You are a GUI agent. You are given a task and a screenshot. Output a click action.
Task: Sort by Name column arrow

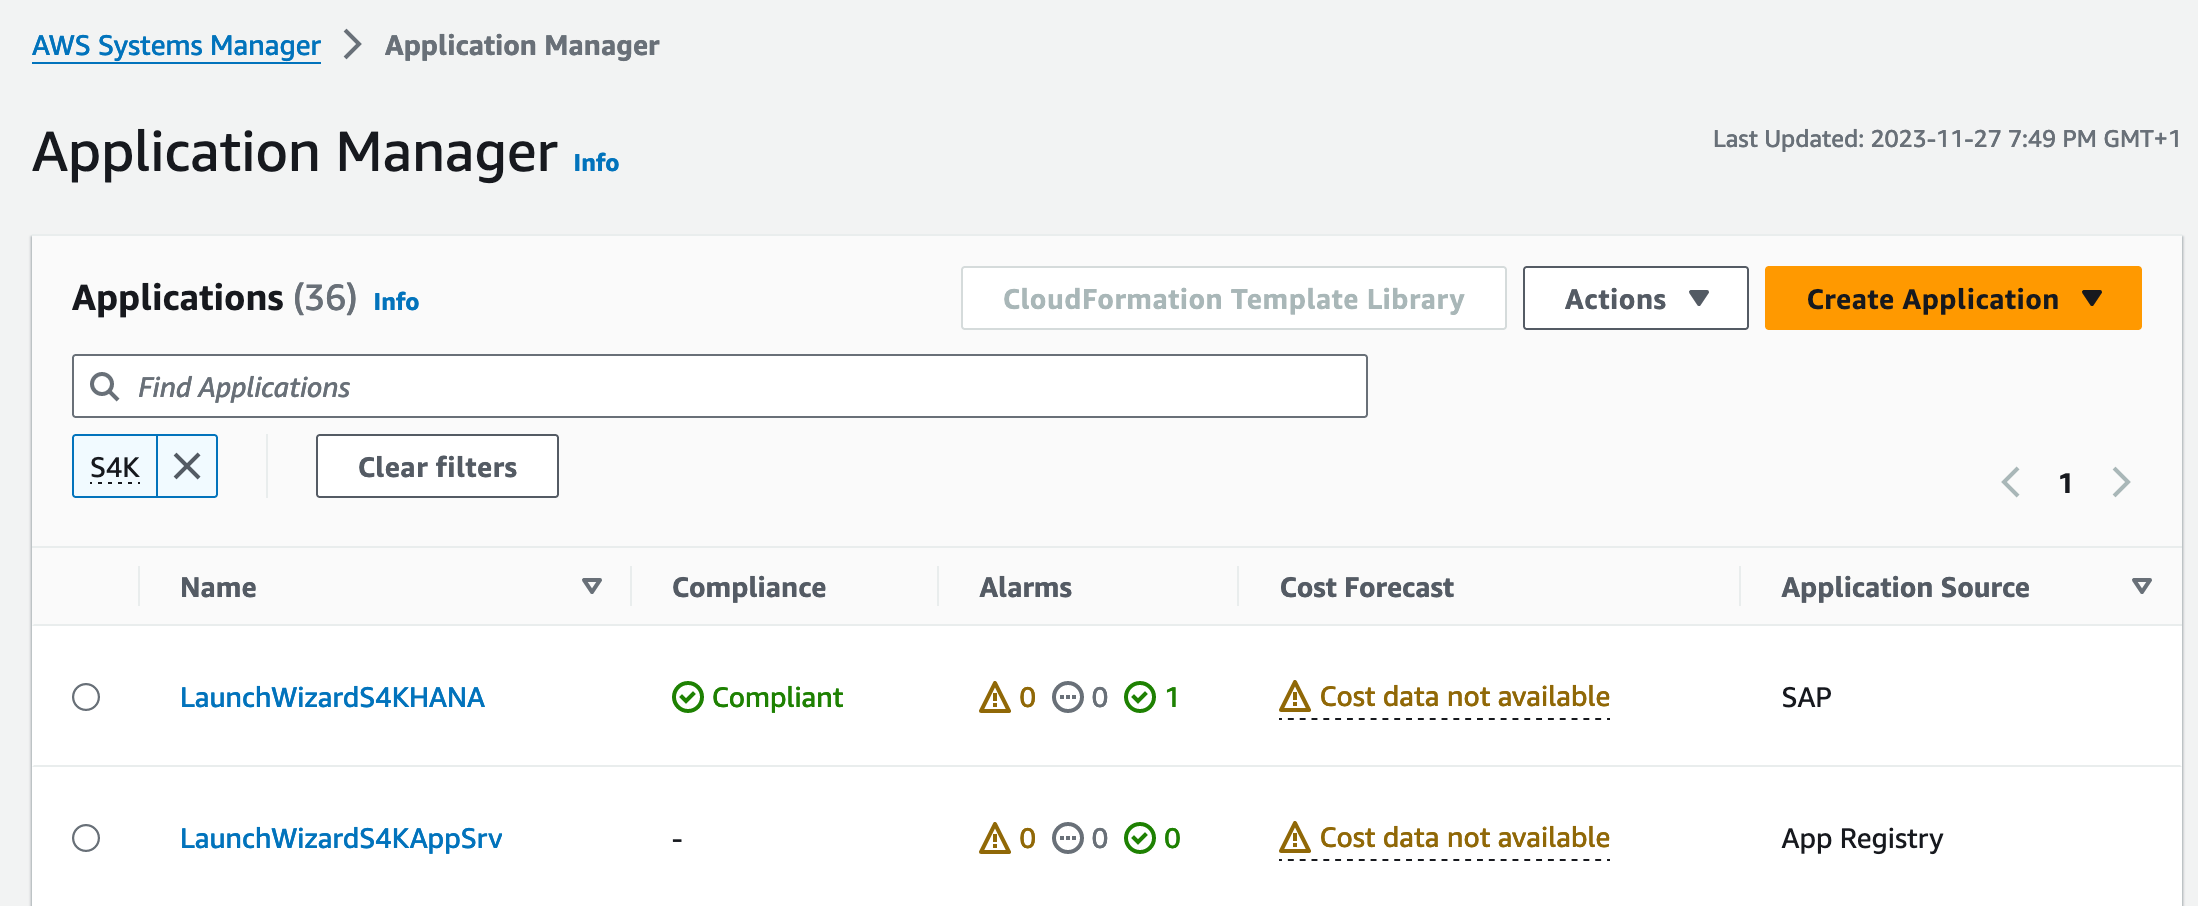(592, 586)
